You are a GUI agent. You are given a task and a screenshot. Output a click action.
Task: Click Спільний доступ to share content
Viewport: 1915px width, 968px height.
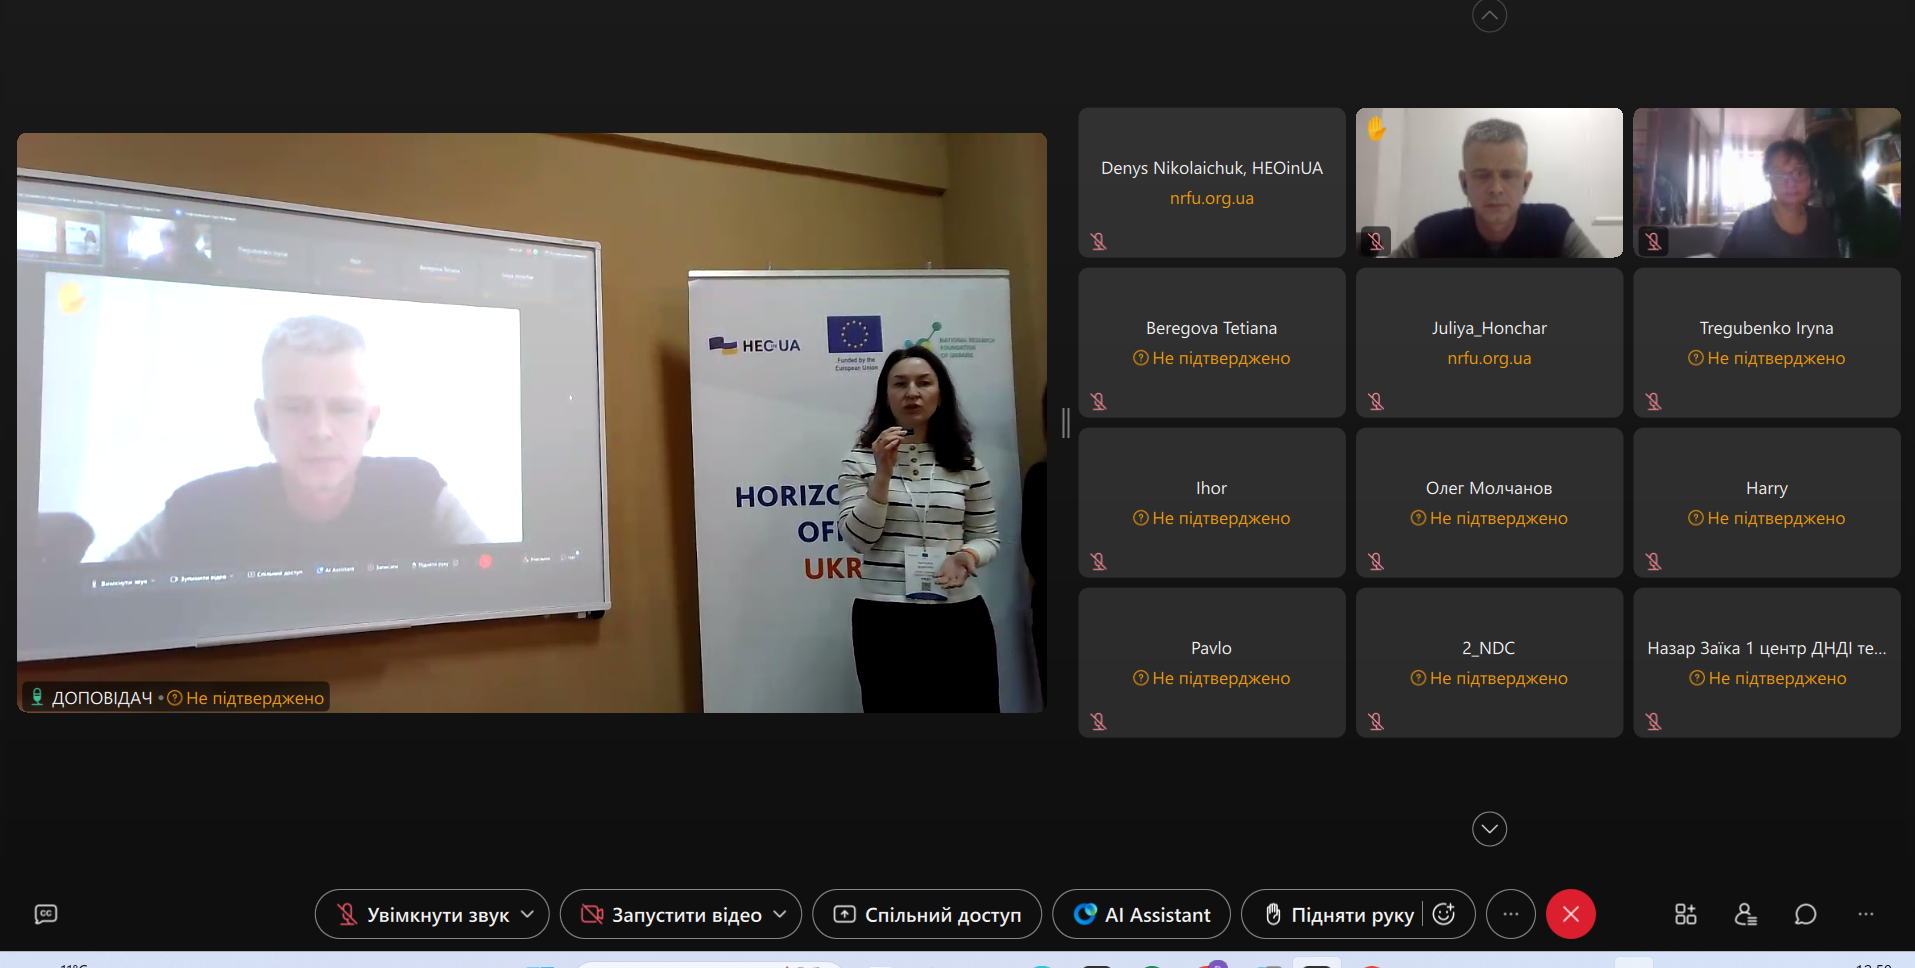coord(927,914)
